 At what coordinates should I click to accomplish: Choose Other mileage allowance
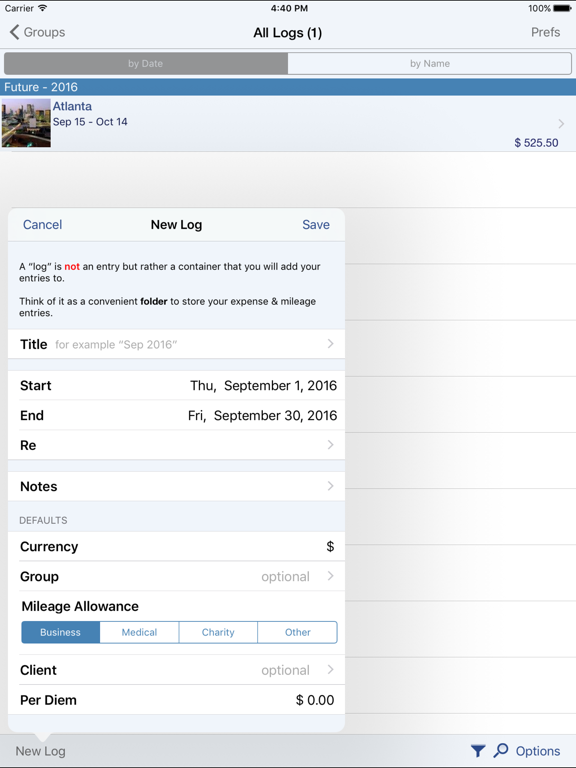[x=297, y=632]
